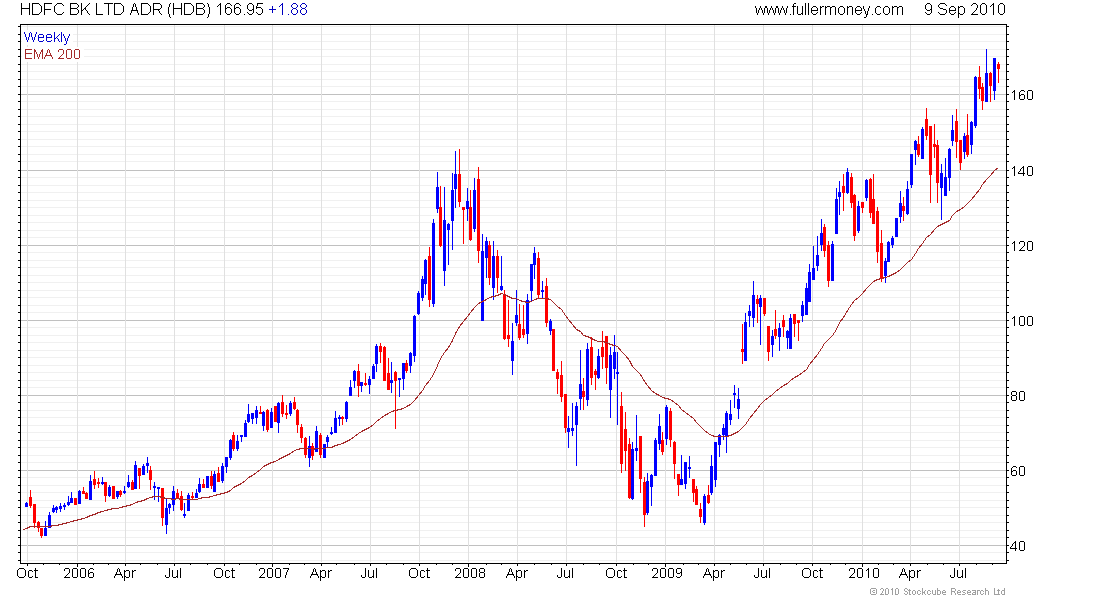This screenshot has height=600, width=1100.
Task: Click the 2007 year label on time axis
Action: pos(274,573)
